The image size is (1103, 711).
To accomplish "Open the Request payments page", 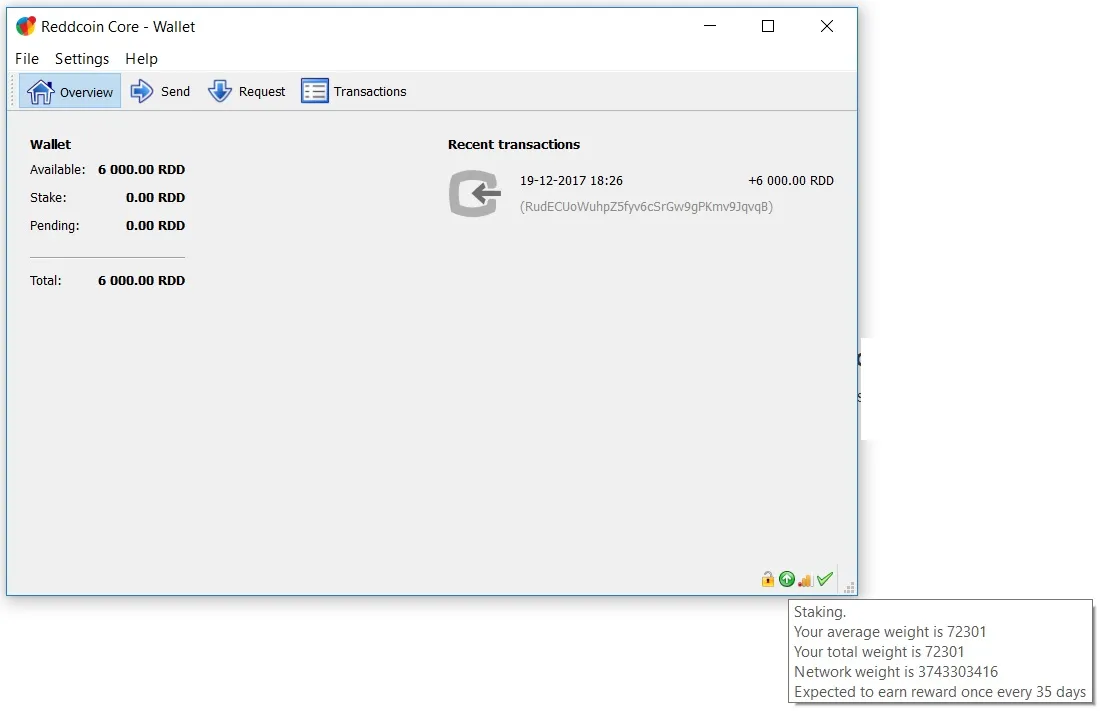I will coord(247,91).
